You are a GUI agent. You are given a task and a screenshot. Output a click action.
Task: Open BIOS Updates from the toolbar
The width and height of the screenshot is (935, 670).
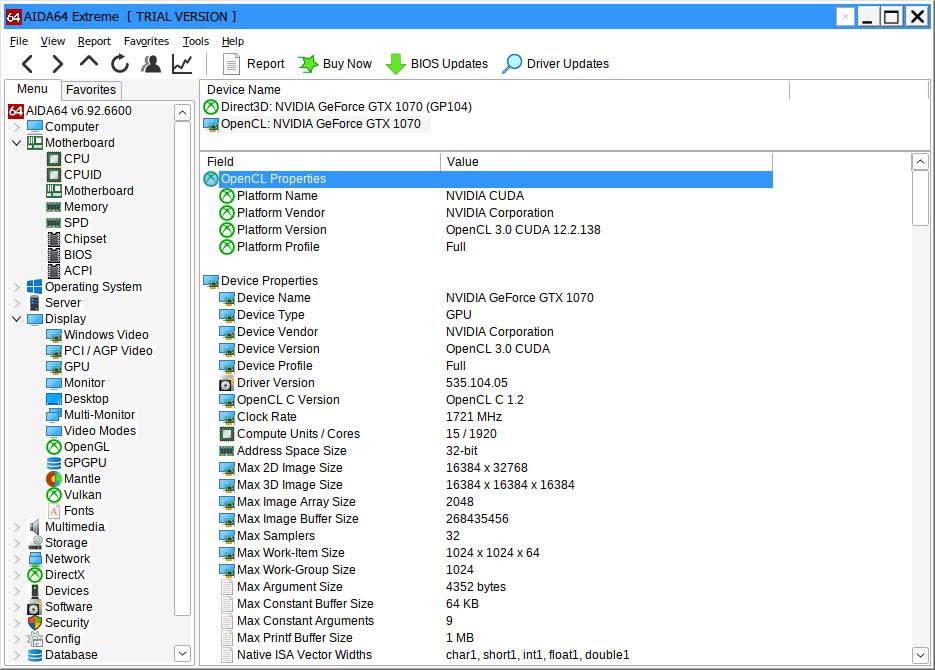[x=436, y=64]
